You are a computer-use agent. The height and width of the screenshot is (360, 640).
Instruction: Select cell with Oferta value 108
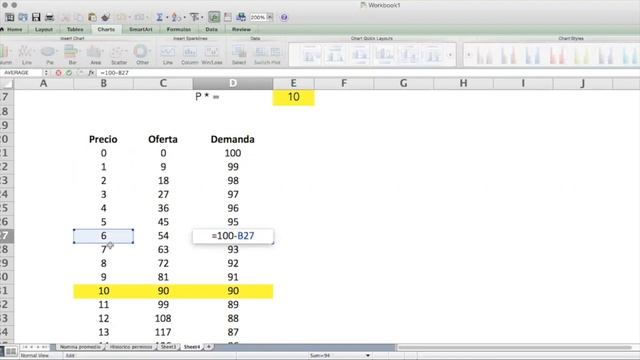(x=163, y=318)
